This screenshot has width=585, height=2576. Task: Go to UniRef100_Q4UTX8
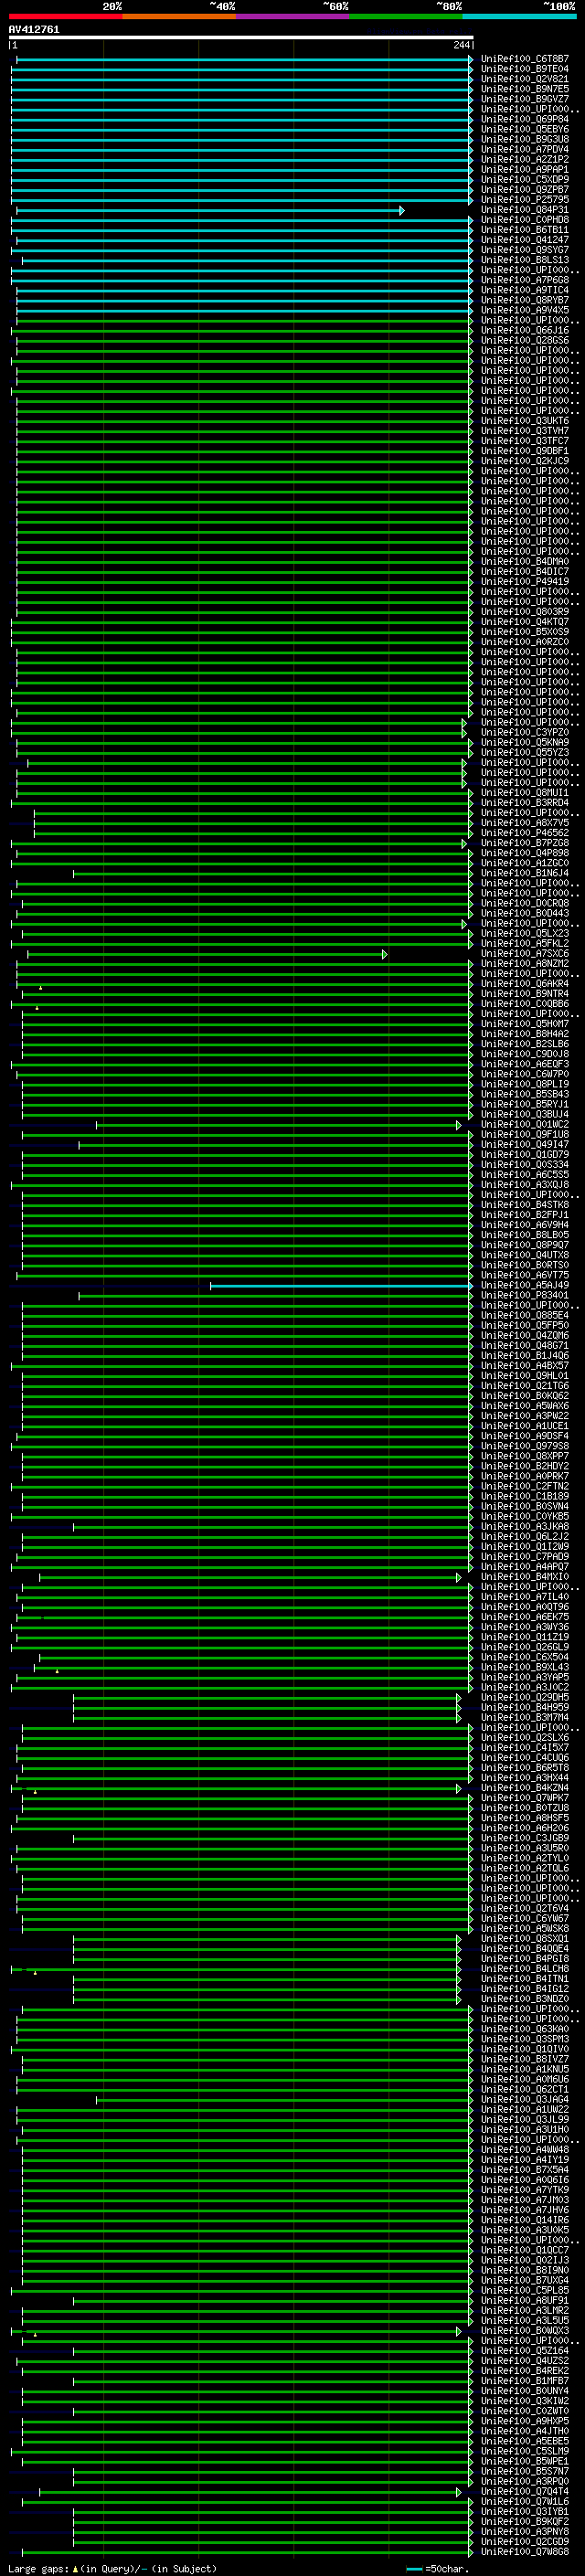[x=524, y=1255]
